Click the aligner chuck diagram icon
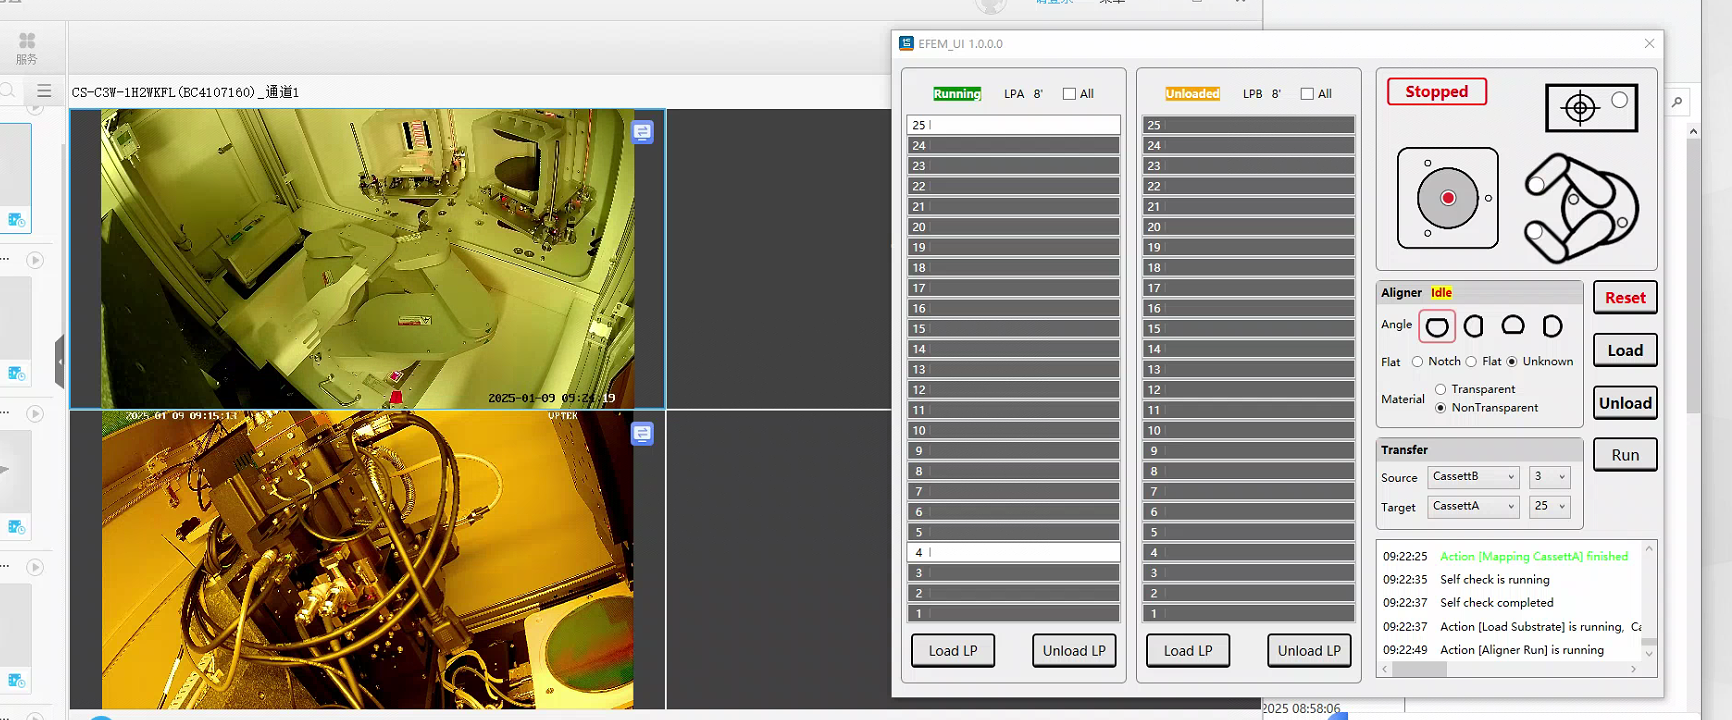This screenshot has width=1732, height=720. click(1447, 198)
